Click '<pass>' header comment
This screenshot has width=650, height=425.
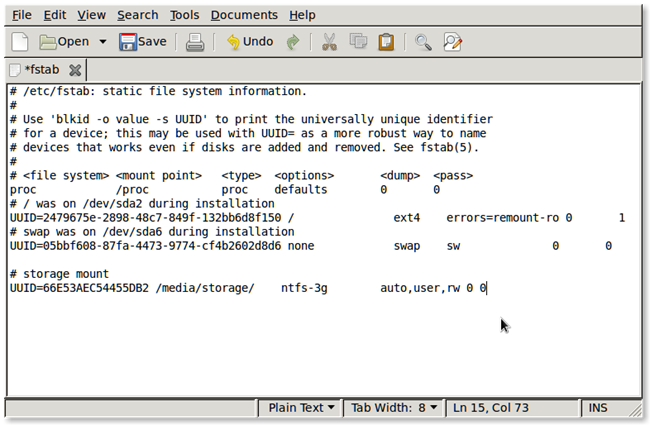(453, 175)
